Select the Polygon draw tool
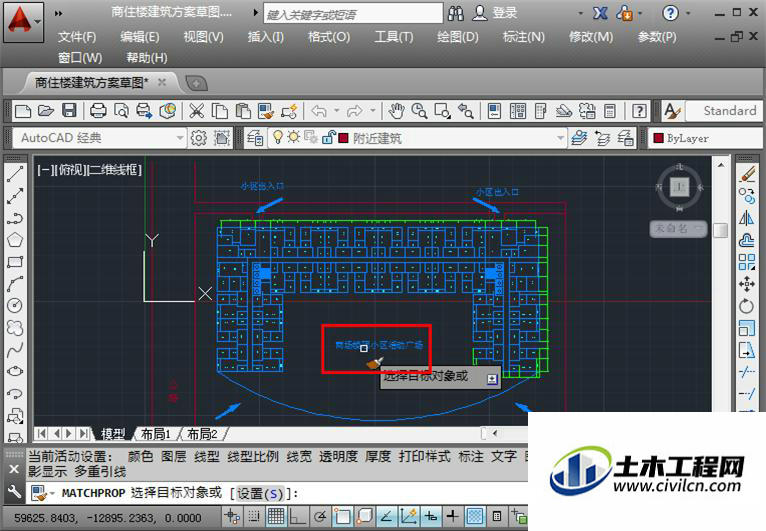This screenshot has width=766, height=531. [x=15, y=240]
